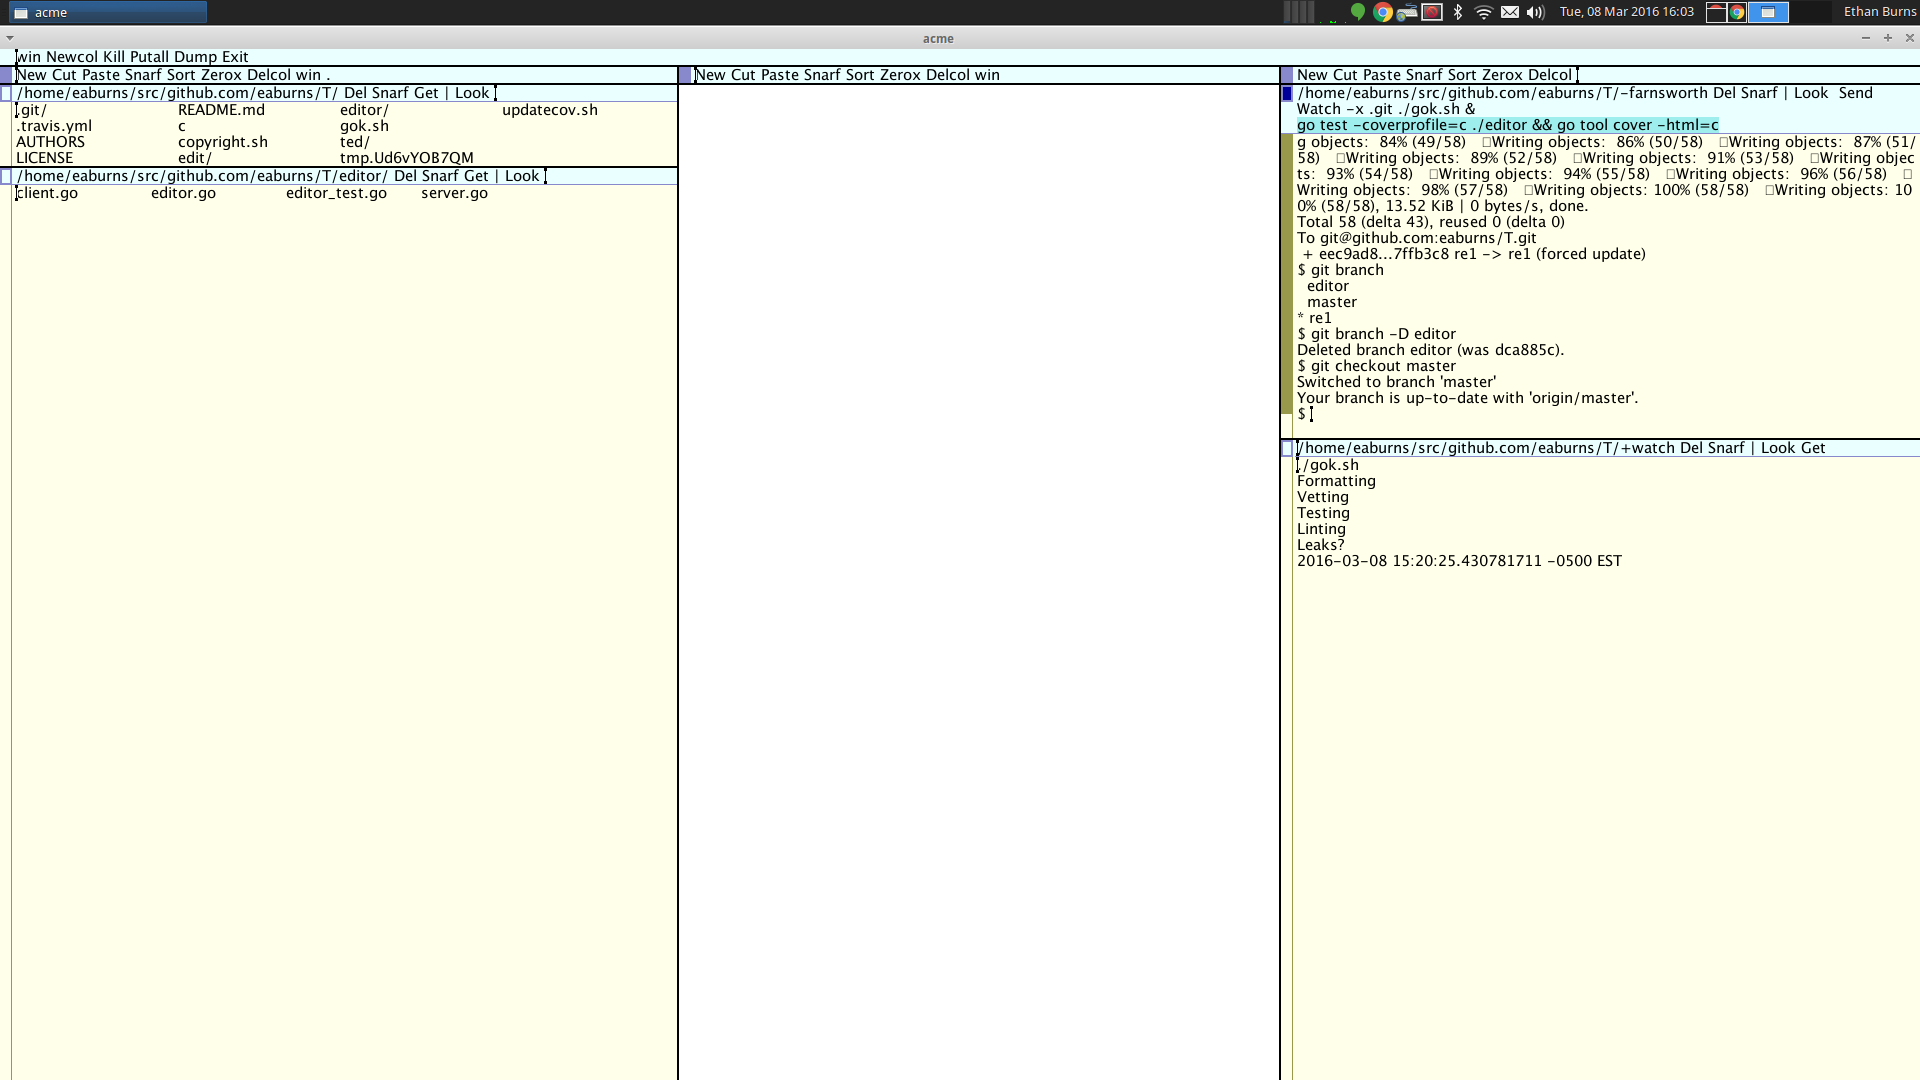Click Cut in the left column tag

pyautogui.click(x=64, y=75)
